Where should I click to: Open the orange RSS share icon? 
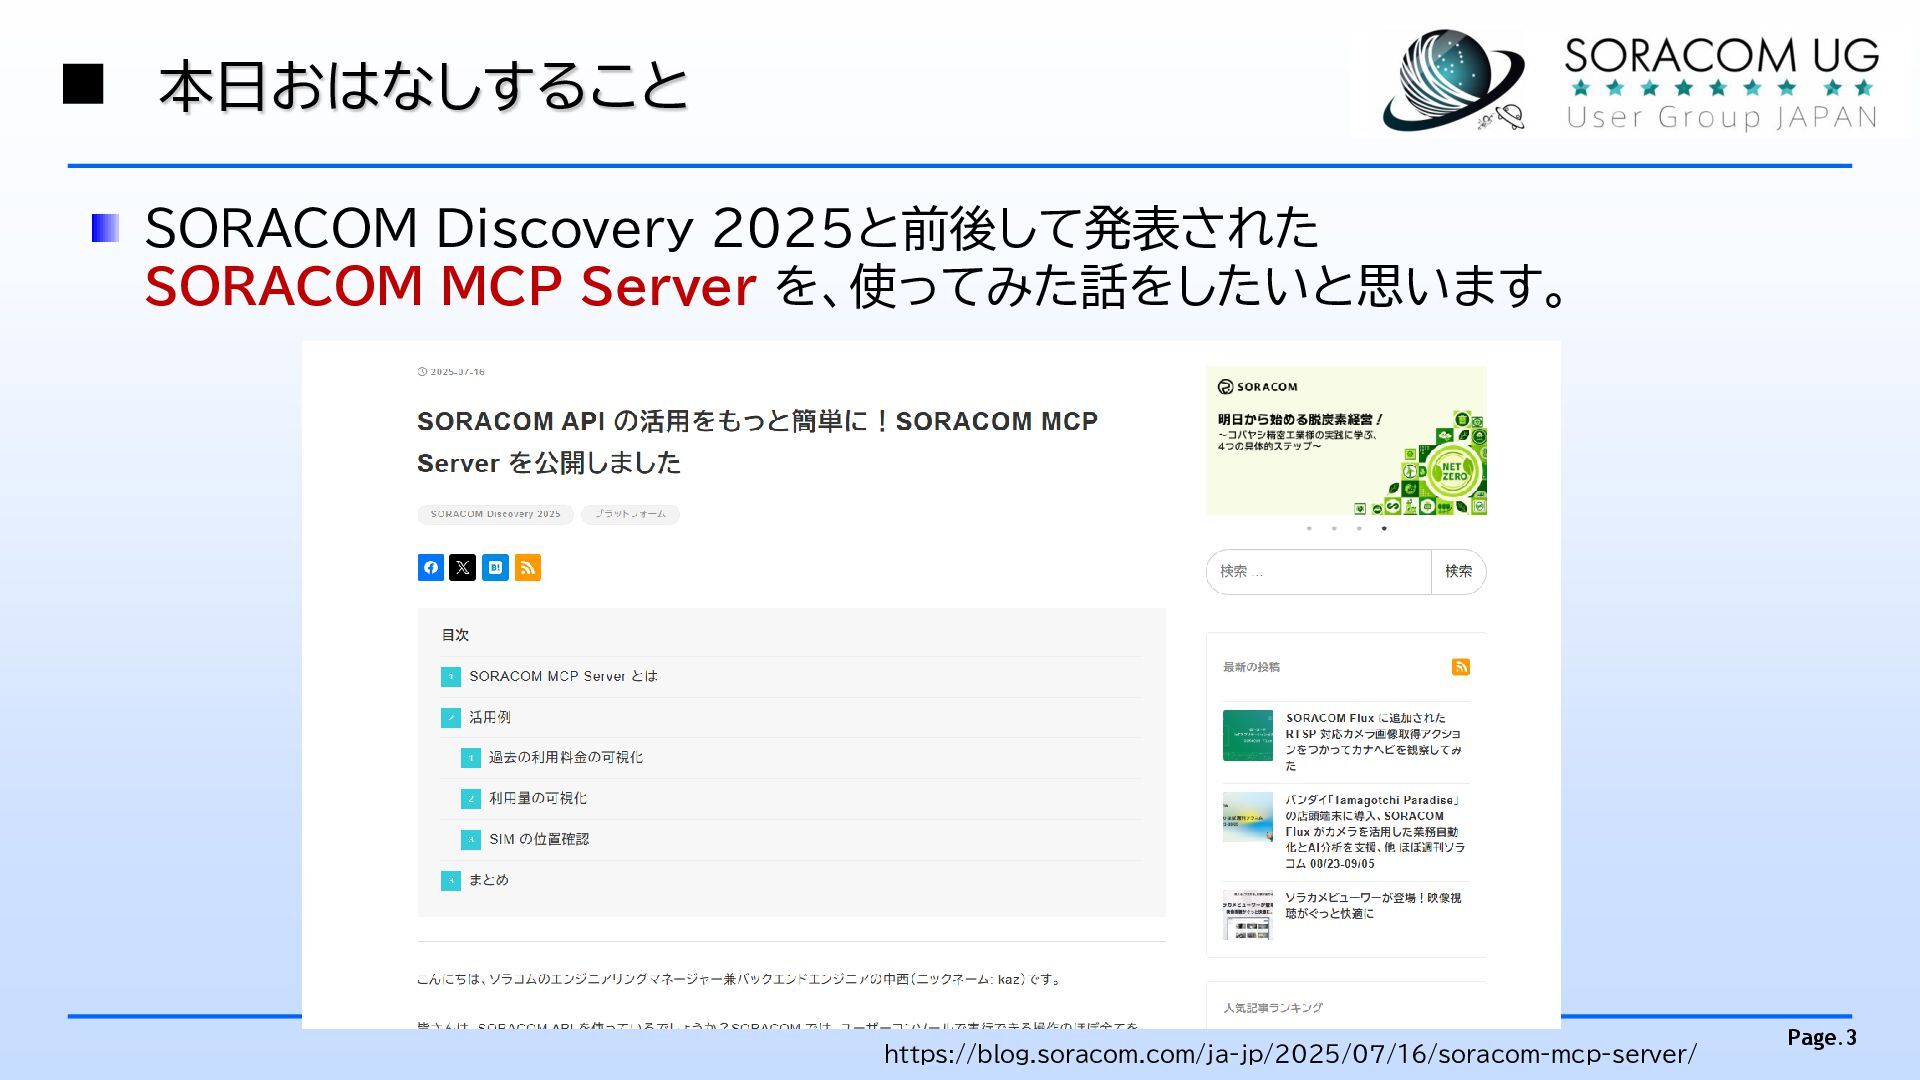pyautogui.click(x=528, y=567)
